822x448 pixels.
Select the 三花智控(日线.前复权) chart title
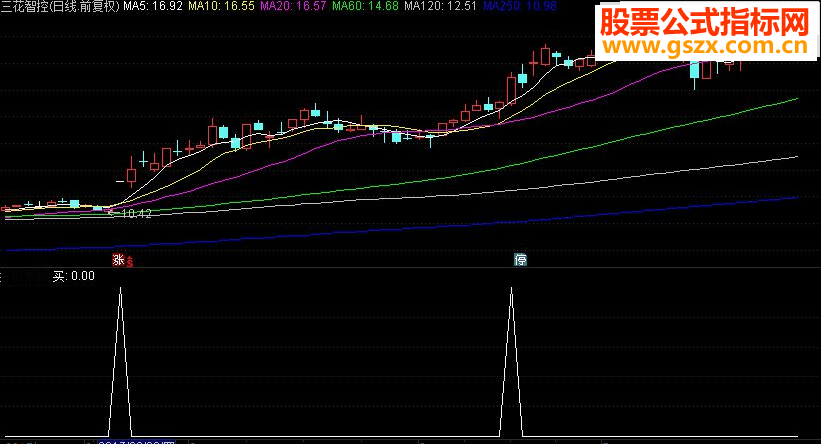[60, 6]
